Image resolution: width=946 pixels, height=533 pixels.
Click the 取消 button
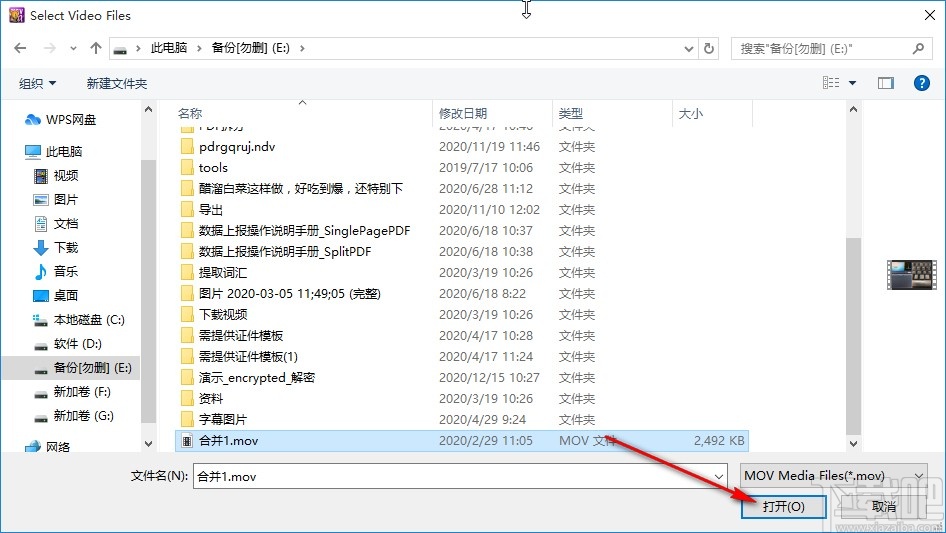[883, 506]
